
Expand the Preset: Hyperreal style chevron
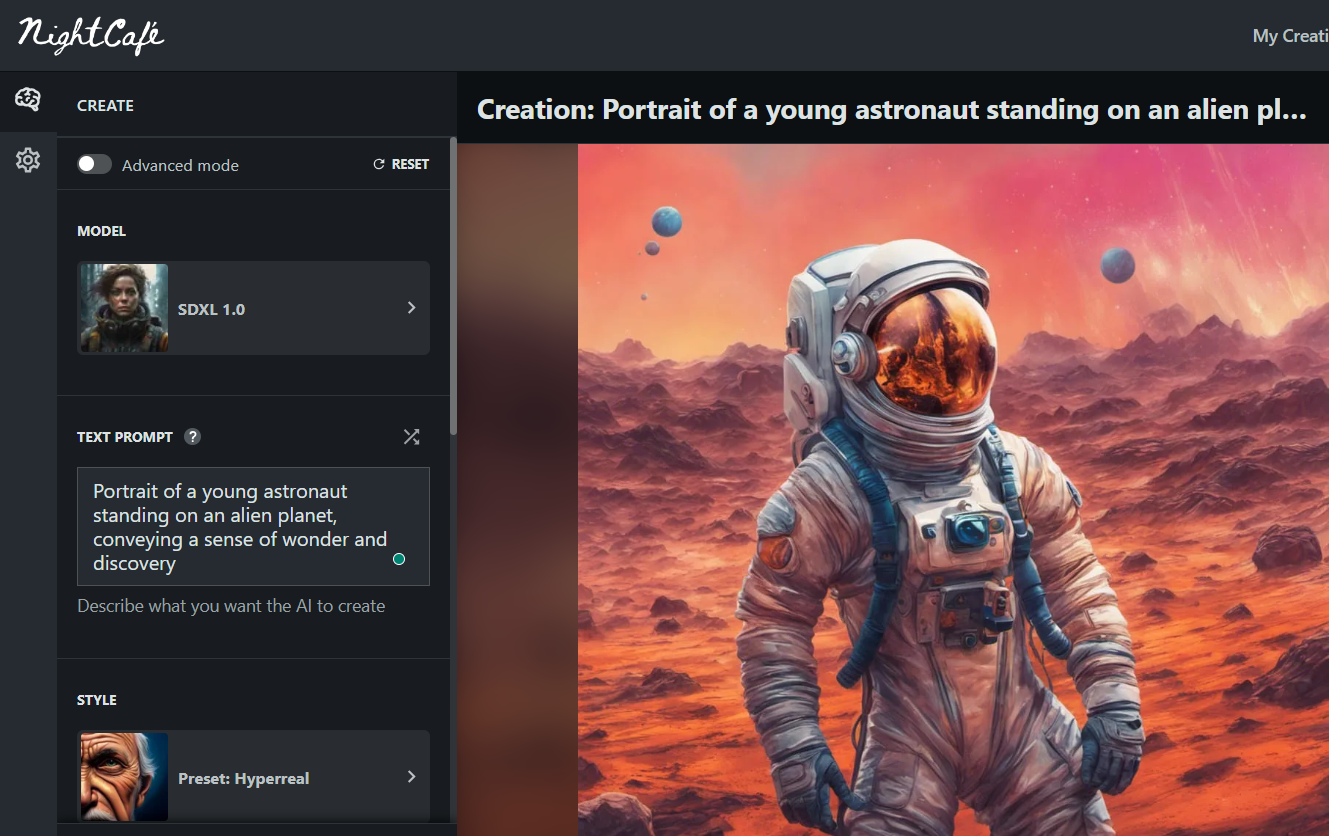(x=411, y=777)
